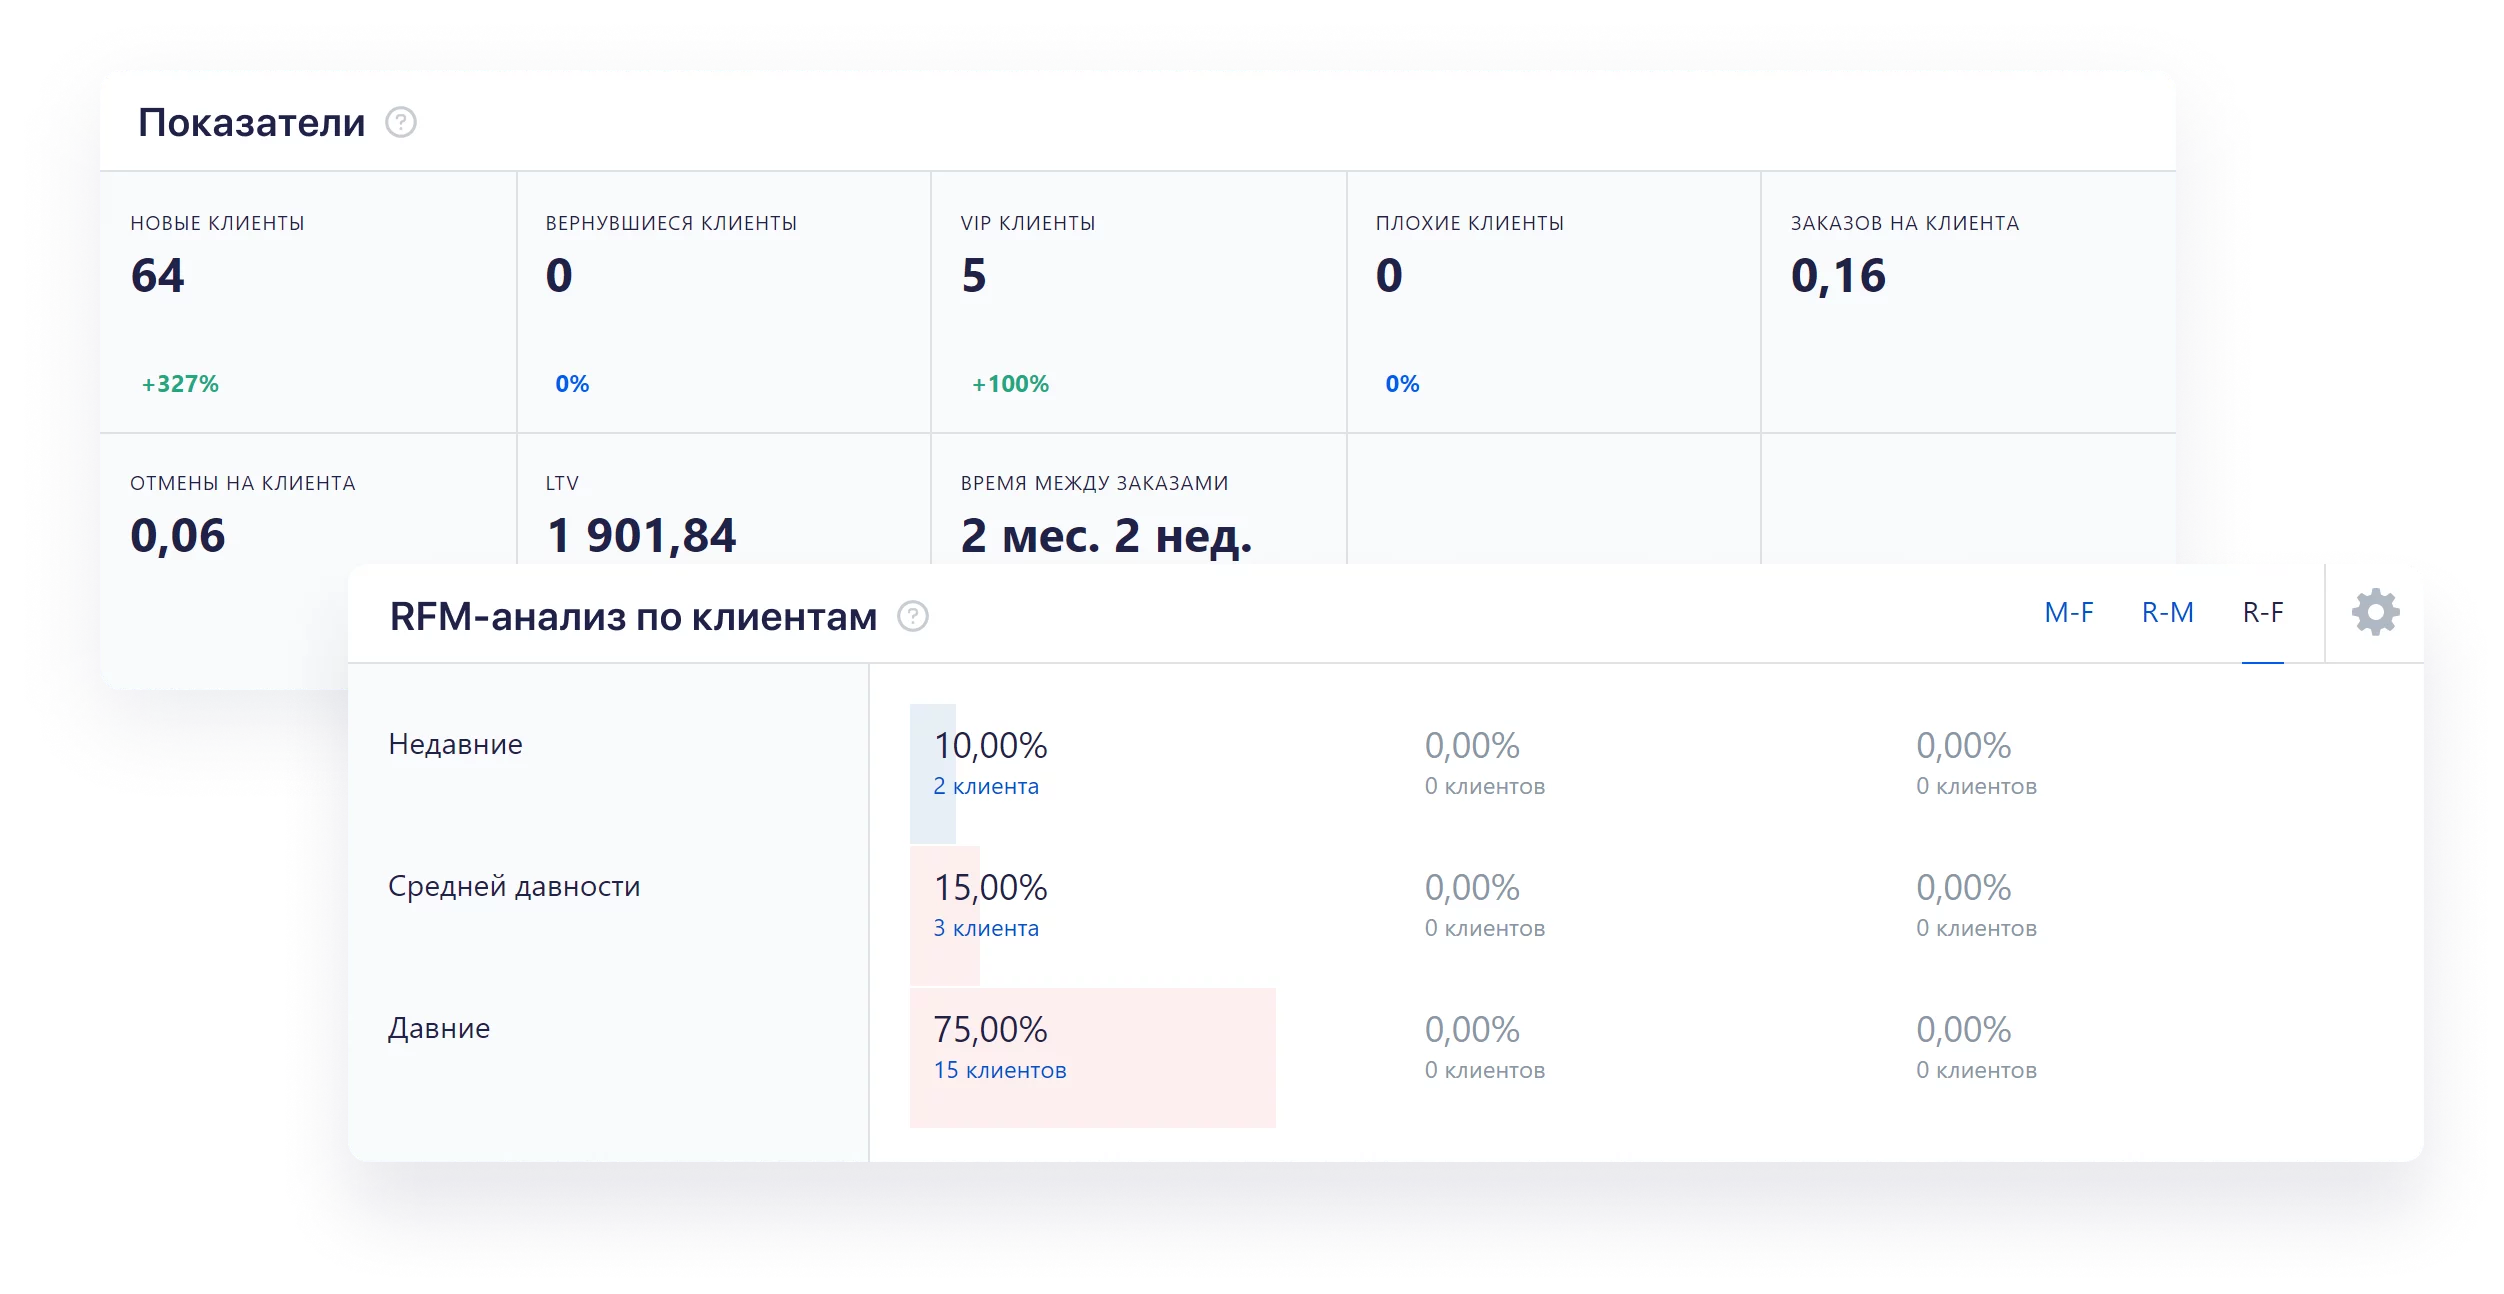Click the Вернувшиеся клиенты label
Image resolution: width=2504 pixels, height=1294 pixels.
pyautogui.click(x=671, y=223)
